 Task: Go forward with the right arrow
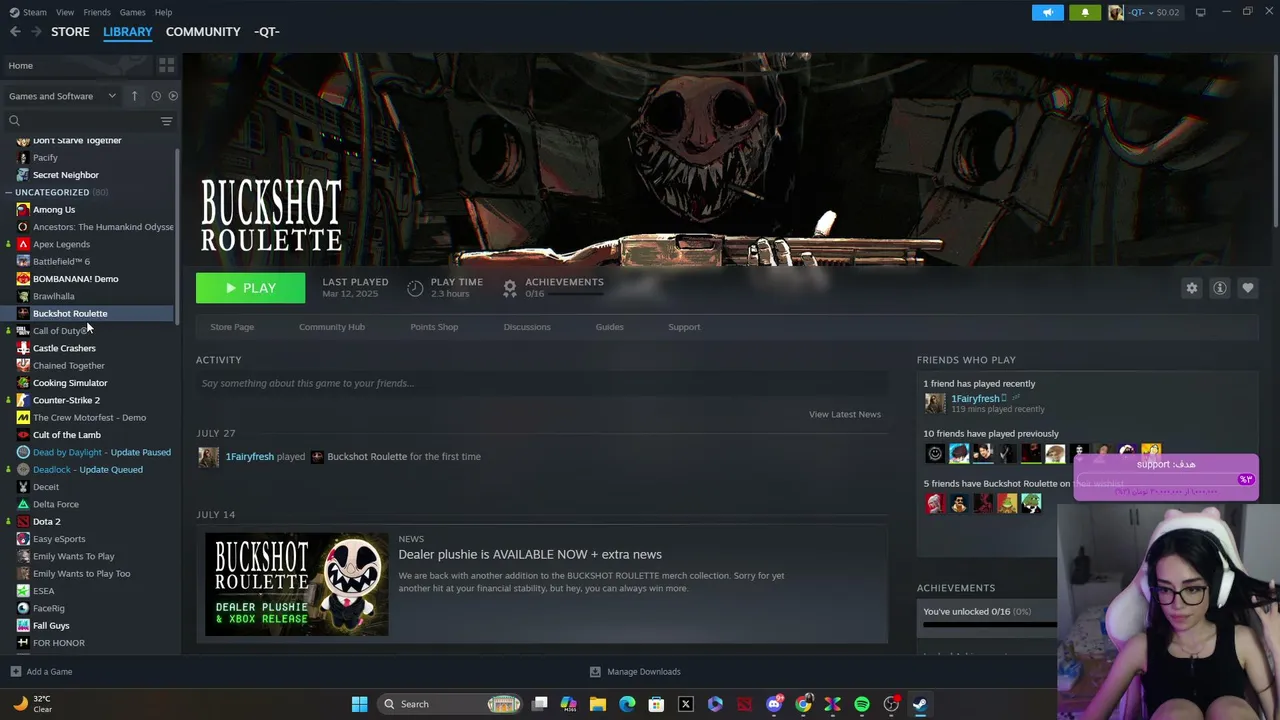36,32
